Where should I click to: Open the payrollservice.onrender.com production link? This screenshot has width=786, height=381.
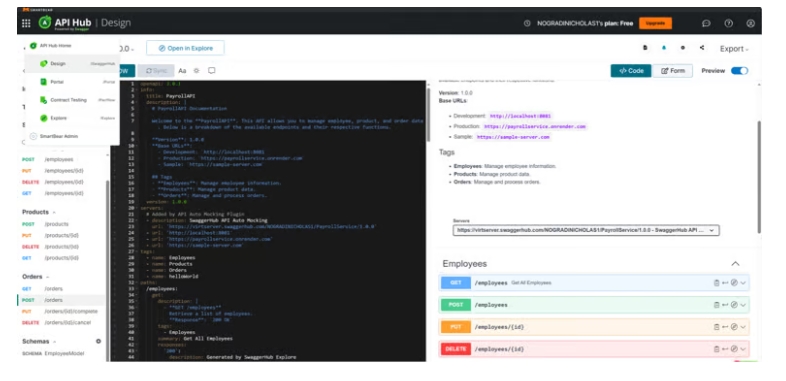(535, 126)
